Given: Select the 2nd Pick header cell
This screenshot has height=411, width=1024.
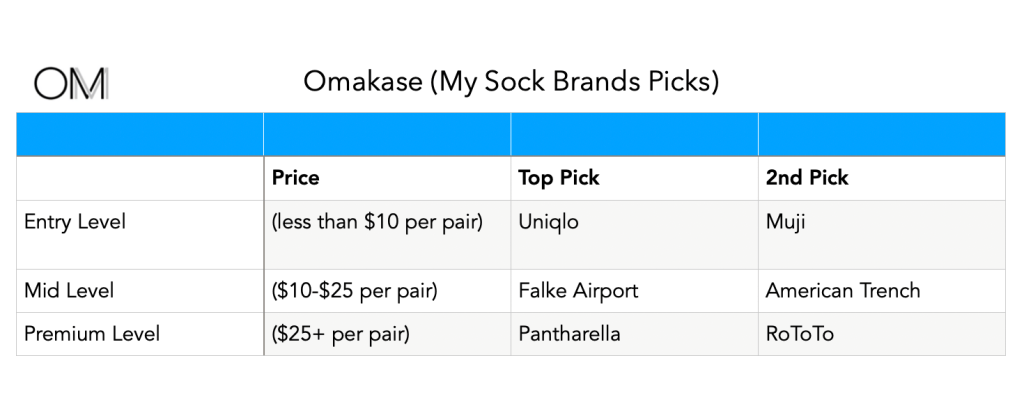Looking at the screenshot, I should [806, 178].
